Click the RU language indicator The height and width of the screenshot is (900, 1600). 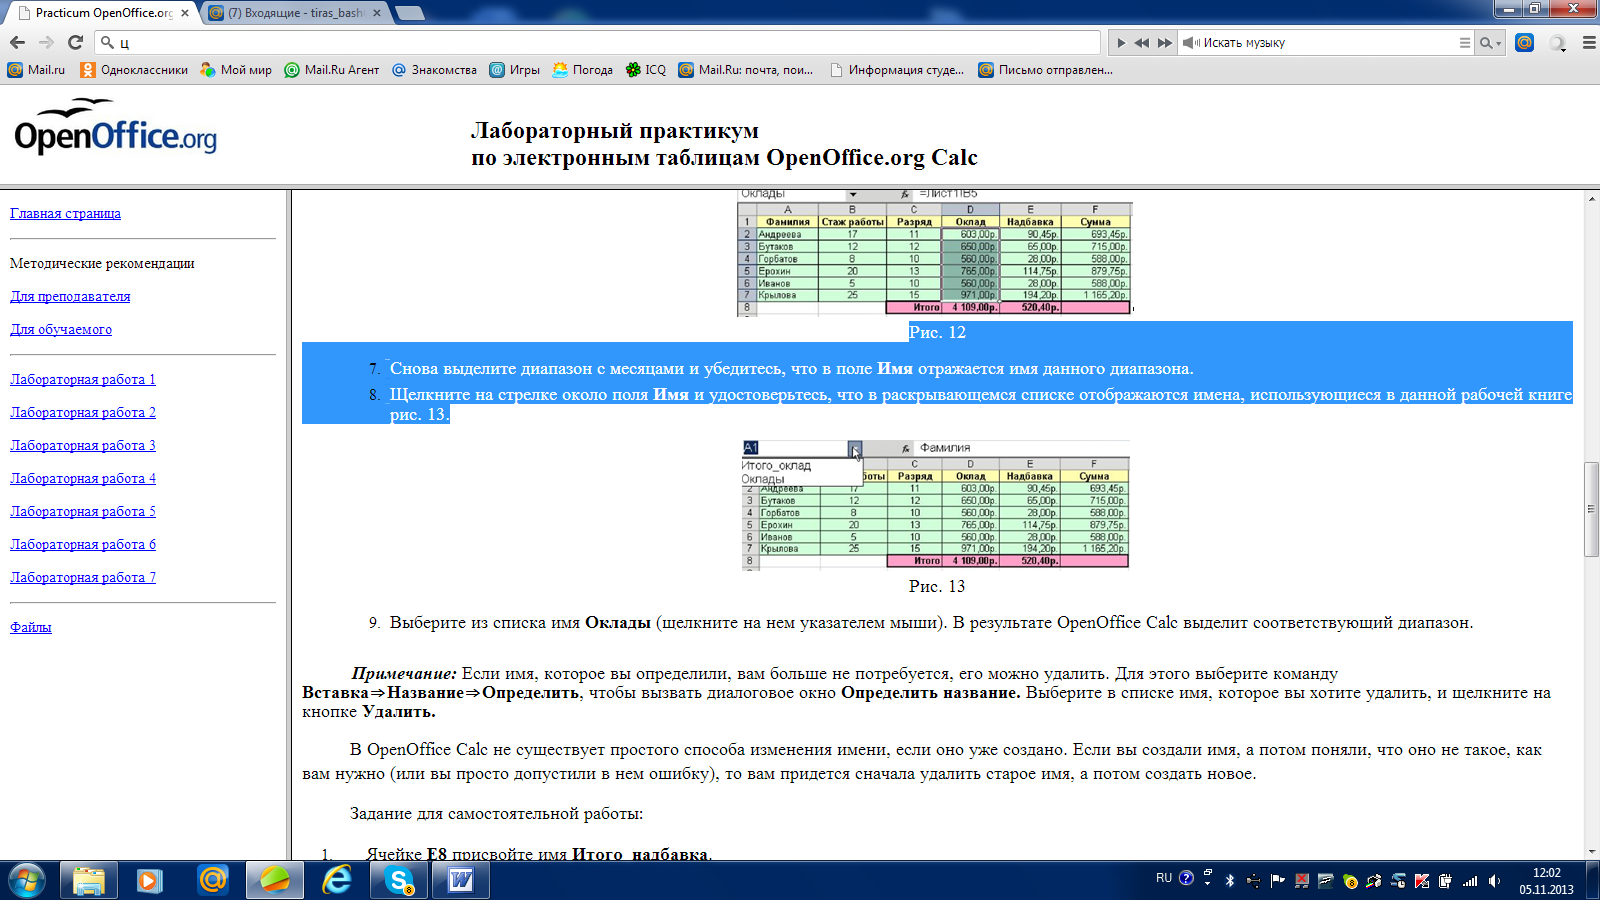click(1164, 879)
